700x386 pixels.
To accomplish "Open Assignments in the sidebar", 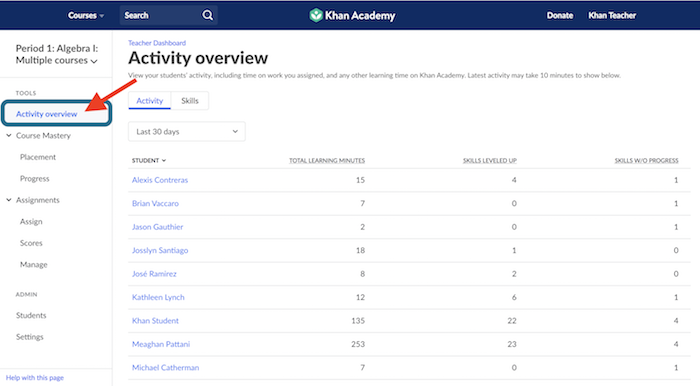I will [38, 200].
